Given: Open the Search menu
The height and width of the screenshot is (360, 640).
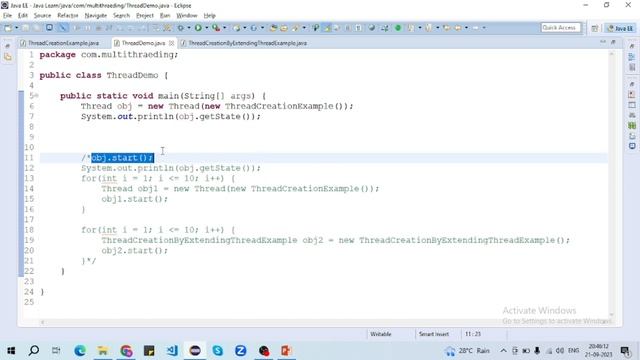Looking at the screenshot, I should (121, 16).
